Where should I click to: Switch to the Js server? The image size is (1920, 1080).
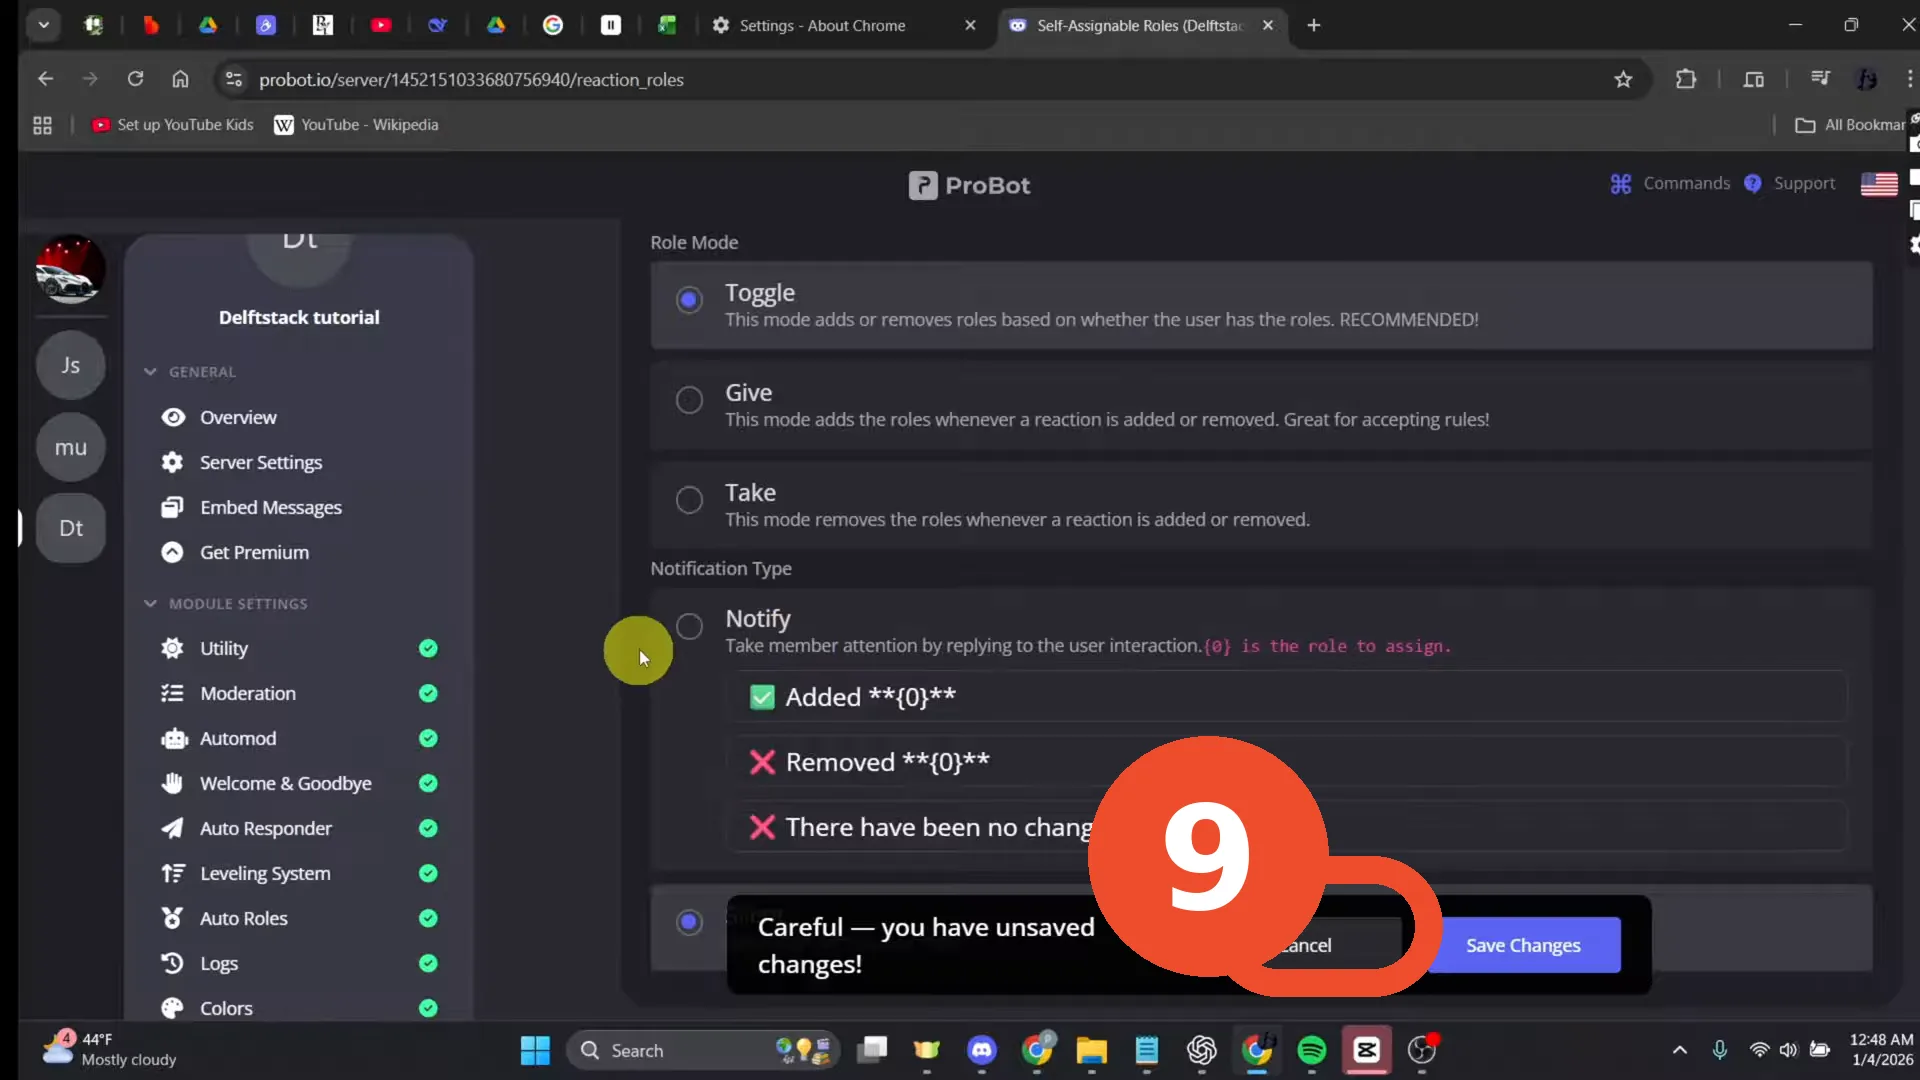[x=70, y=365]
